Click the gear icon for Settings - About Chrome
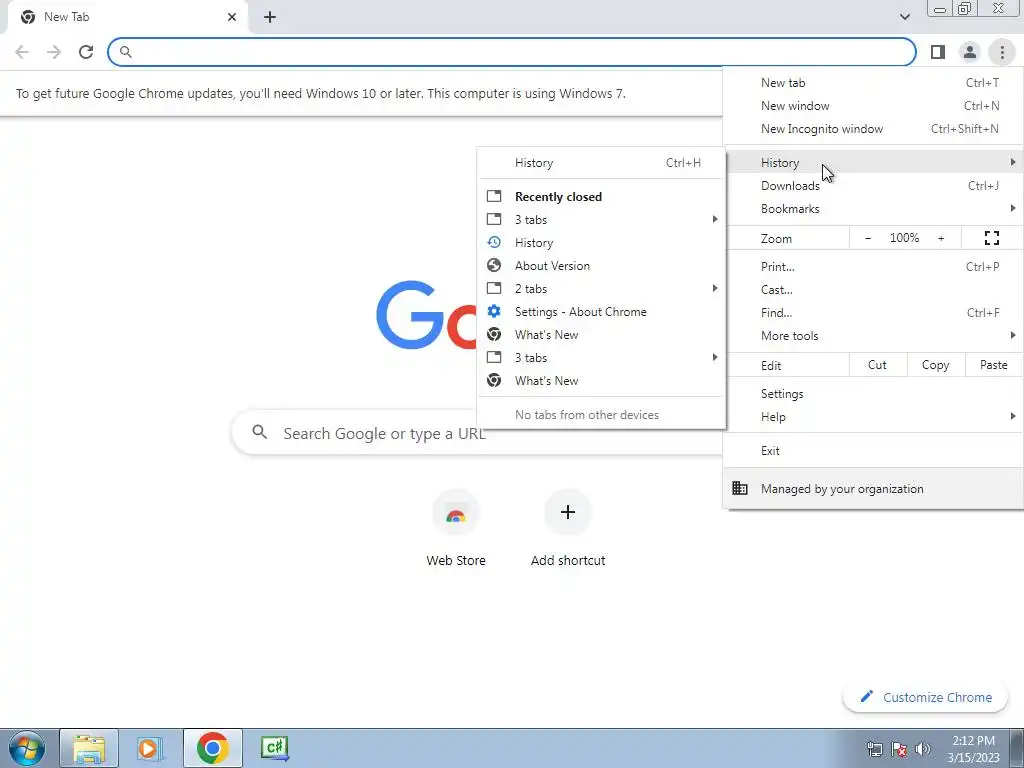 [494, 312]
